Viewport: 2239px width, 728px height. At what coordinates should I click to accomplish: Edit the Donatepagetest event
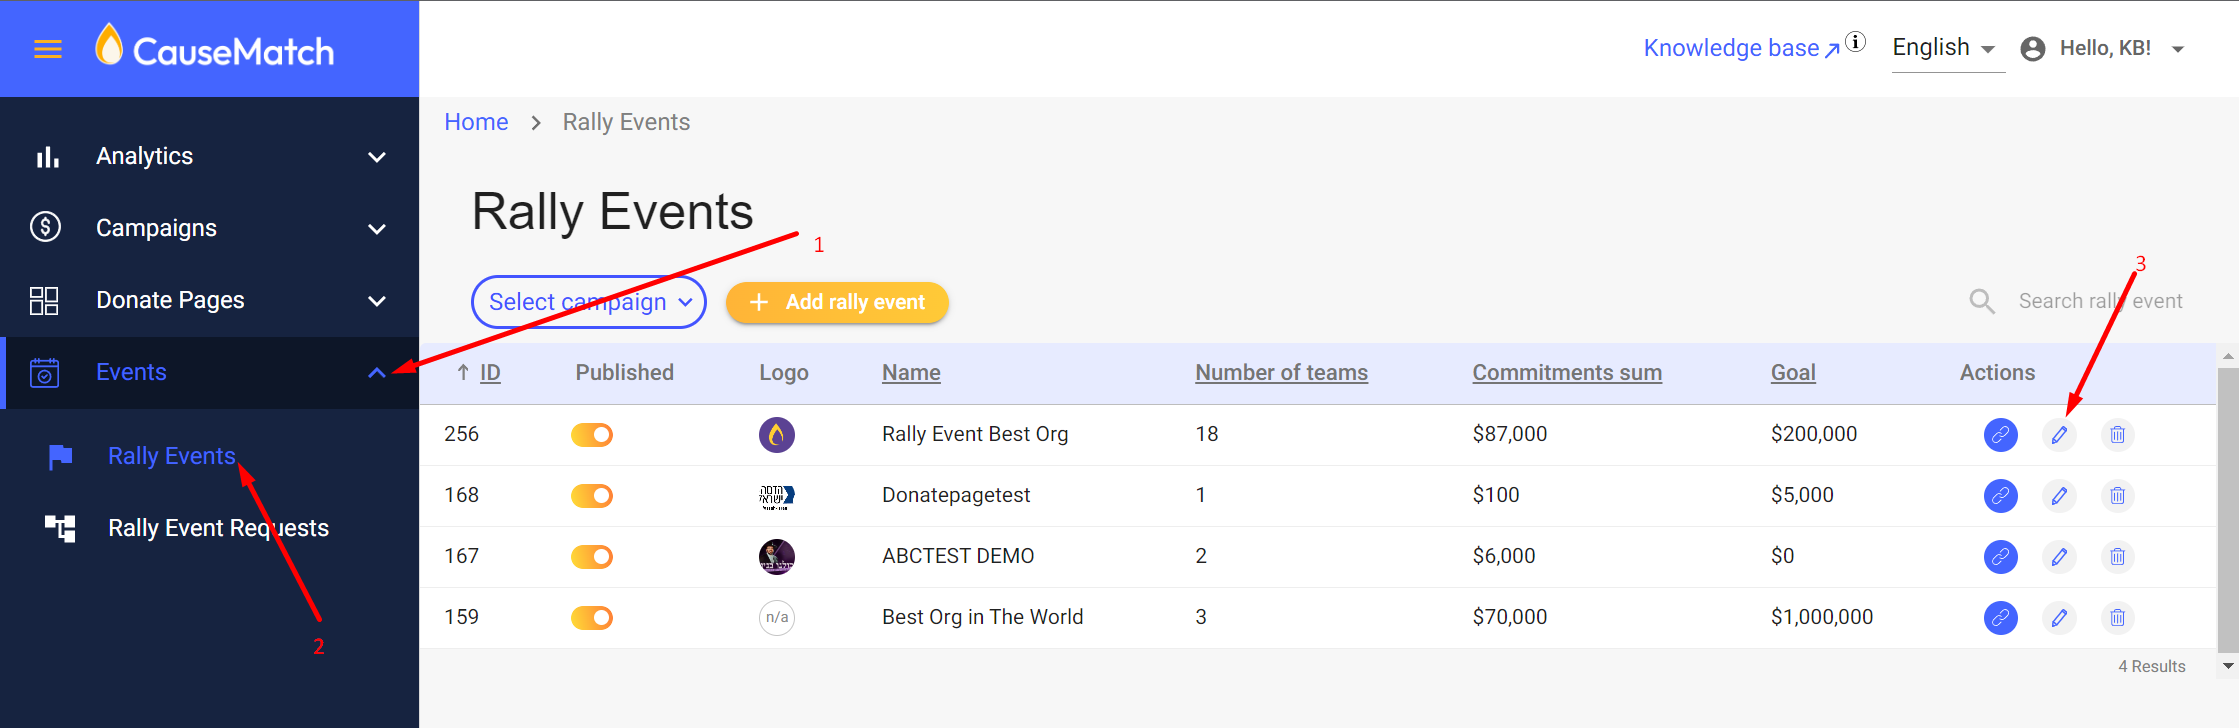pos(2059,496)
